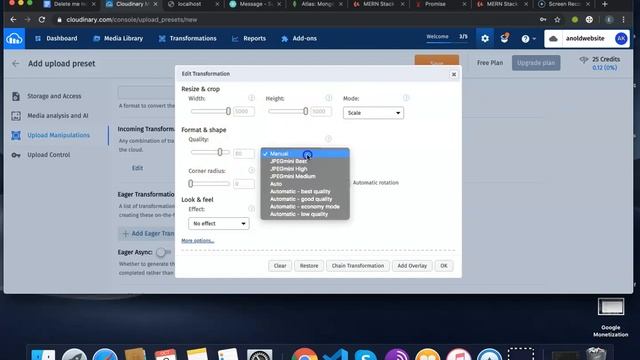Select Automatic - good quality option
The width and height of the screenshot is (640, 360).
tap(305, 199)
